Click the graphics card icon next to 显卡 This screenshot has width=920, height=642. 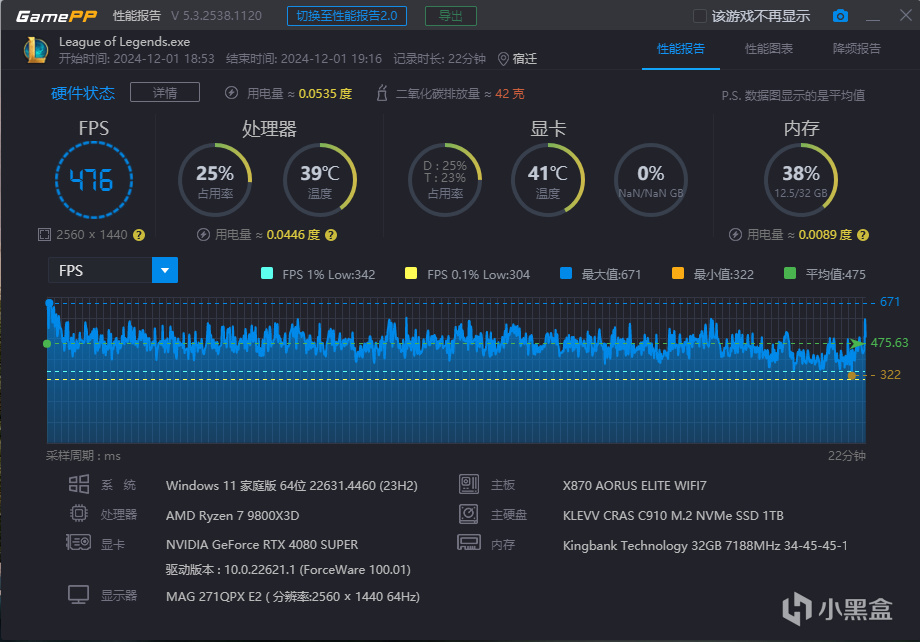(x=78, y=542)
